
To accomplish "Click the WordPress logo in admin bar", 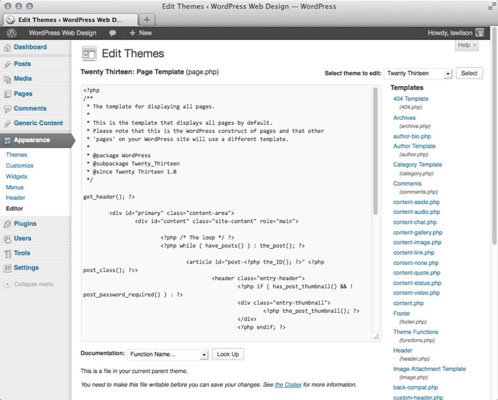I will 12,33.
